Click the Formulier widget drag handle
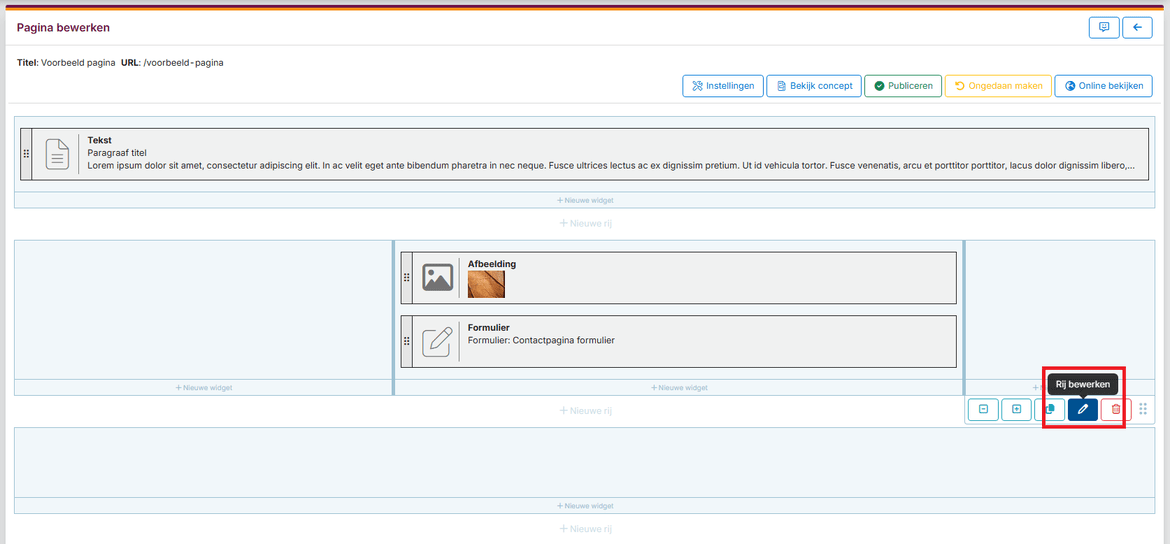1170x544 pixels. click(406, 341)
